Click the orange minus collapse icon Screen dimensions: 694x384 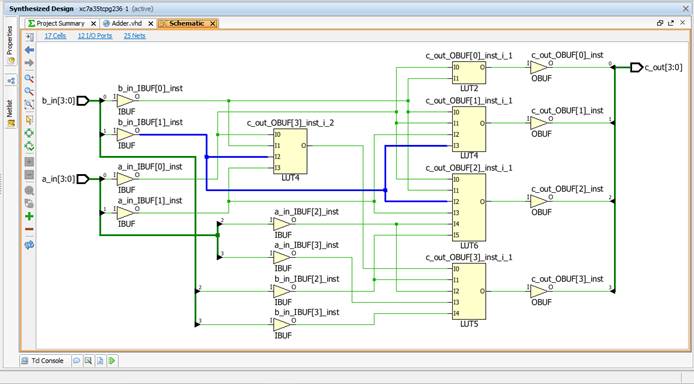pyautogui.click(x=29, y=229)
